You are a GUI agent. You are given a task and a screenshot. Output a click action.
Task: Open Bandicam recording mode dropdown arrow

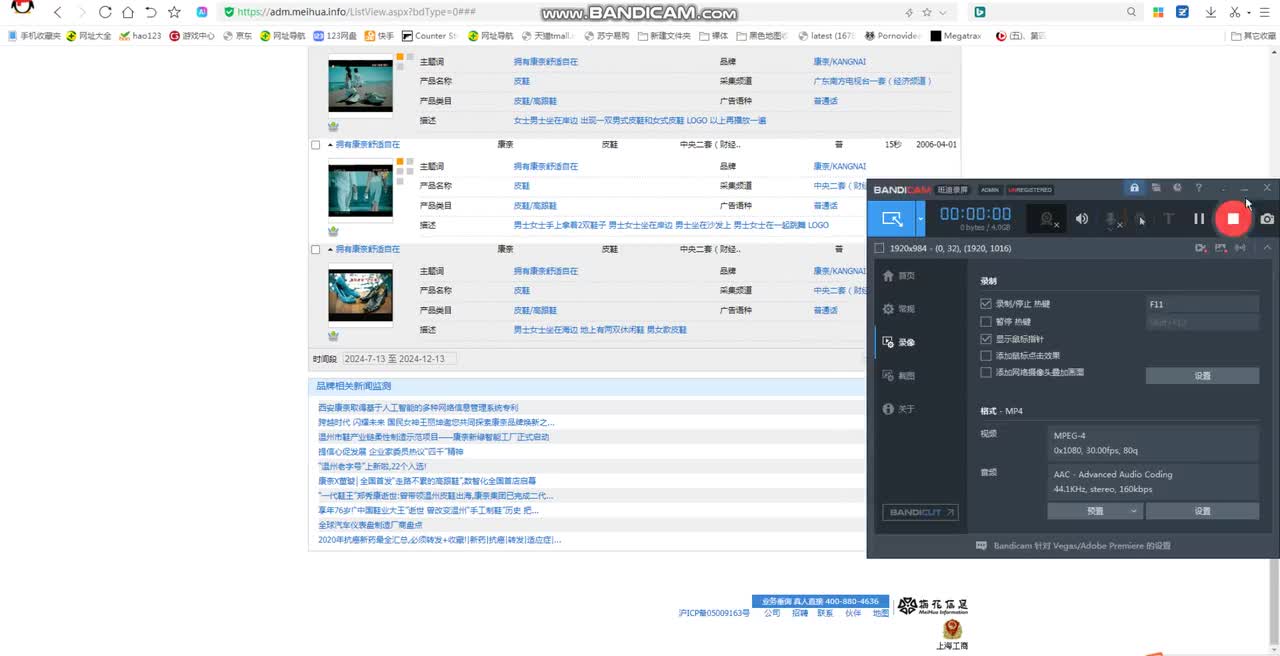click(923, 219)
